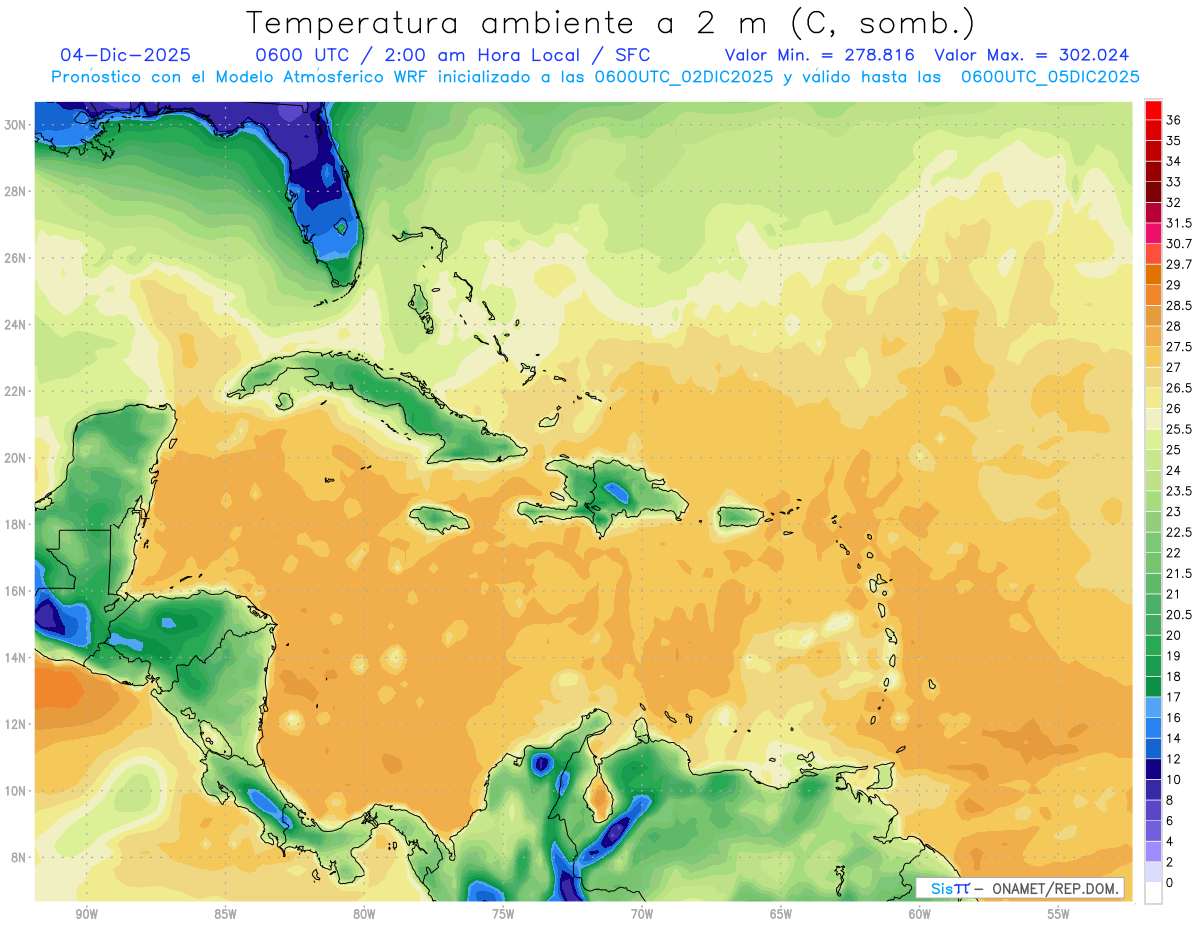The width and height of the screenshot is (1200, 927).
Task: Select the '90W' longitude label
Action: (86, 915)
